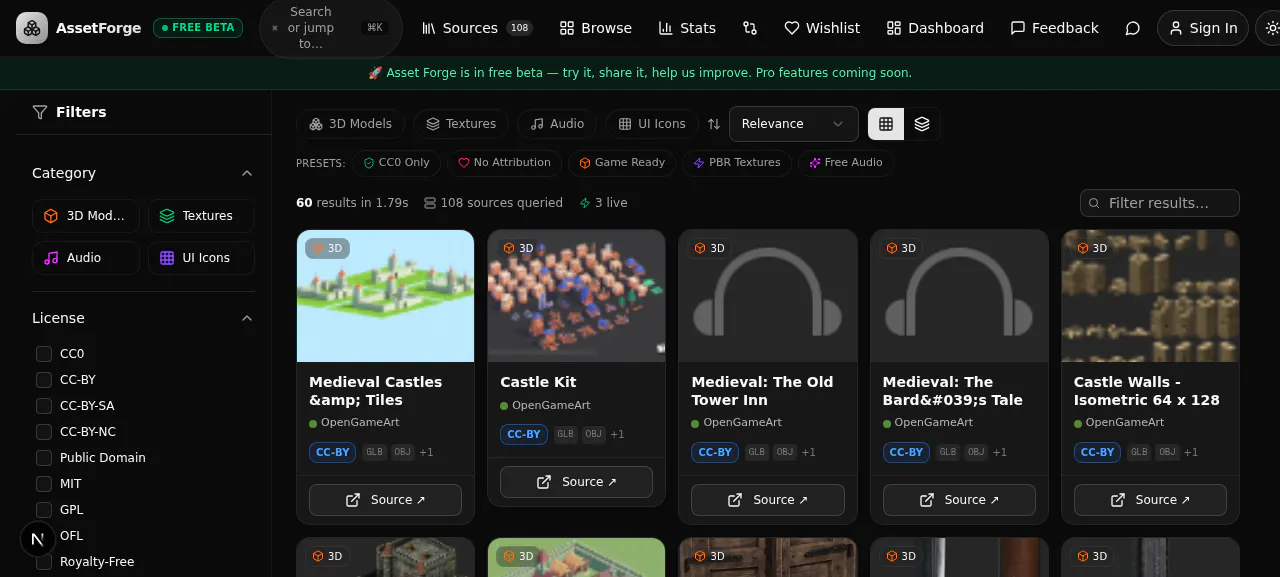This screenshot has width=1280, height=577.
Task: Filter by UI Icons tab above results
Action: click(652, 124)
